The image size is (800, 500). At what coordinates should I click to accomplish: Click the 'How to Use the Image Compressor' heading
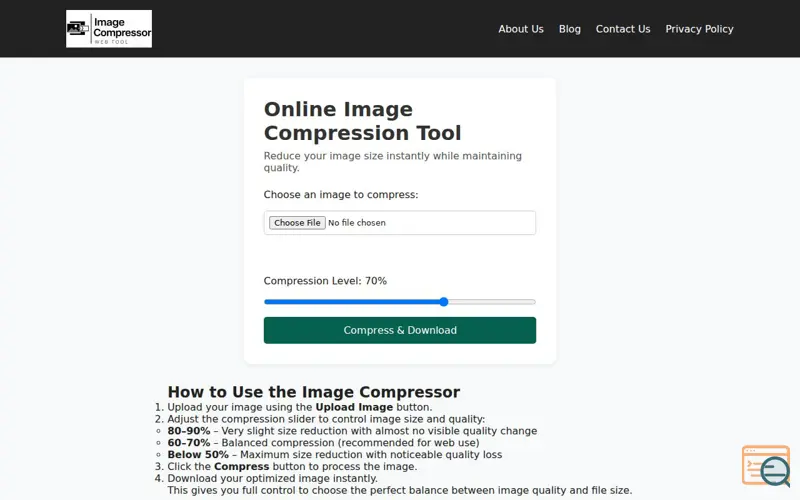[313, 392]
